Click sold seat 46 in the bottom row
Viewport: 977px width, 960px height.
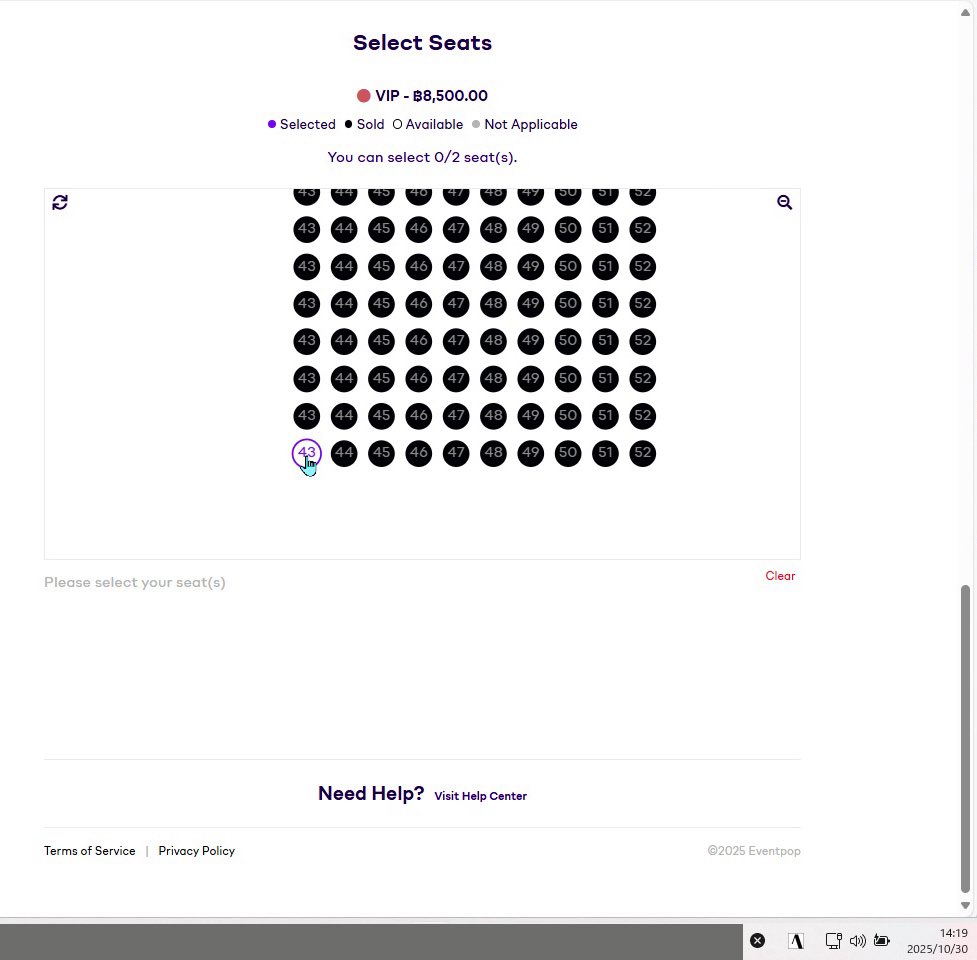point(419,453)
